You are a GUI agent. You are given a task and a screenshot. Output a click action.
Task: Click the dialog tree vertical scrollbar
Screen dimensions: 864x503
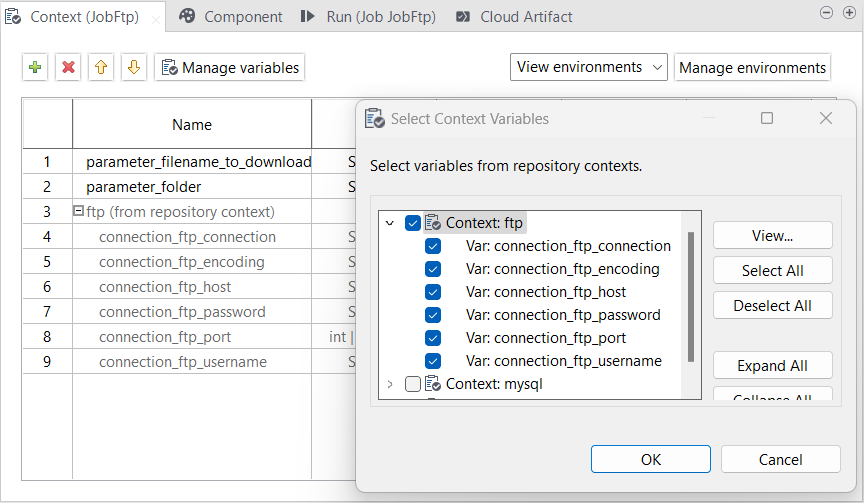click(x=691, y=290)
